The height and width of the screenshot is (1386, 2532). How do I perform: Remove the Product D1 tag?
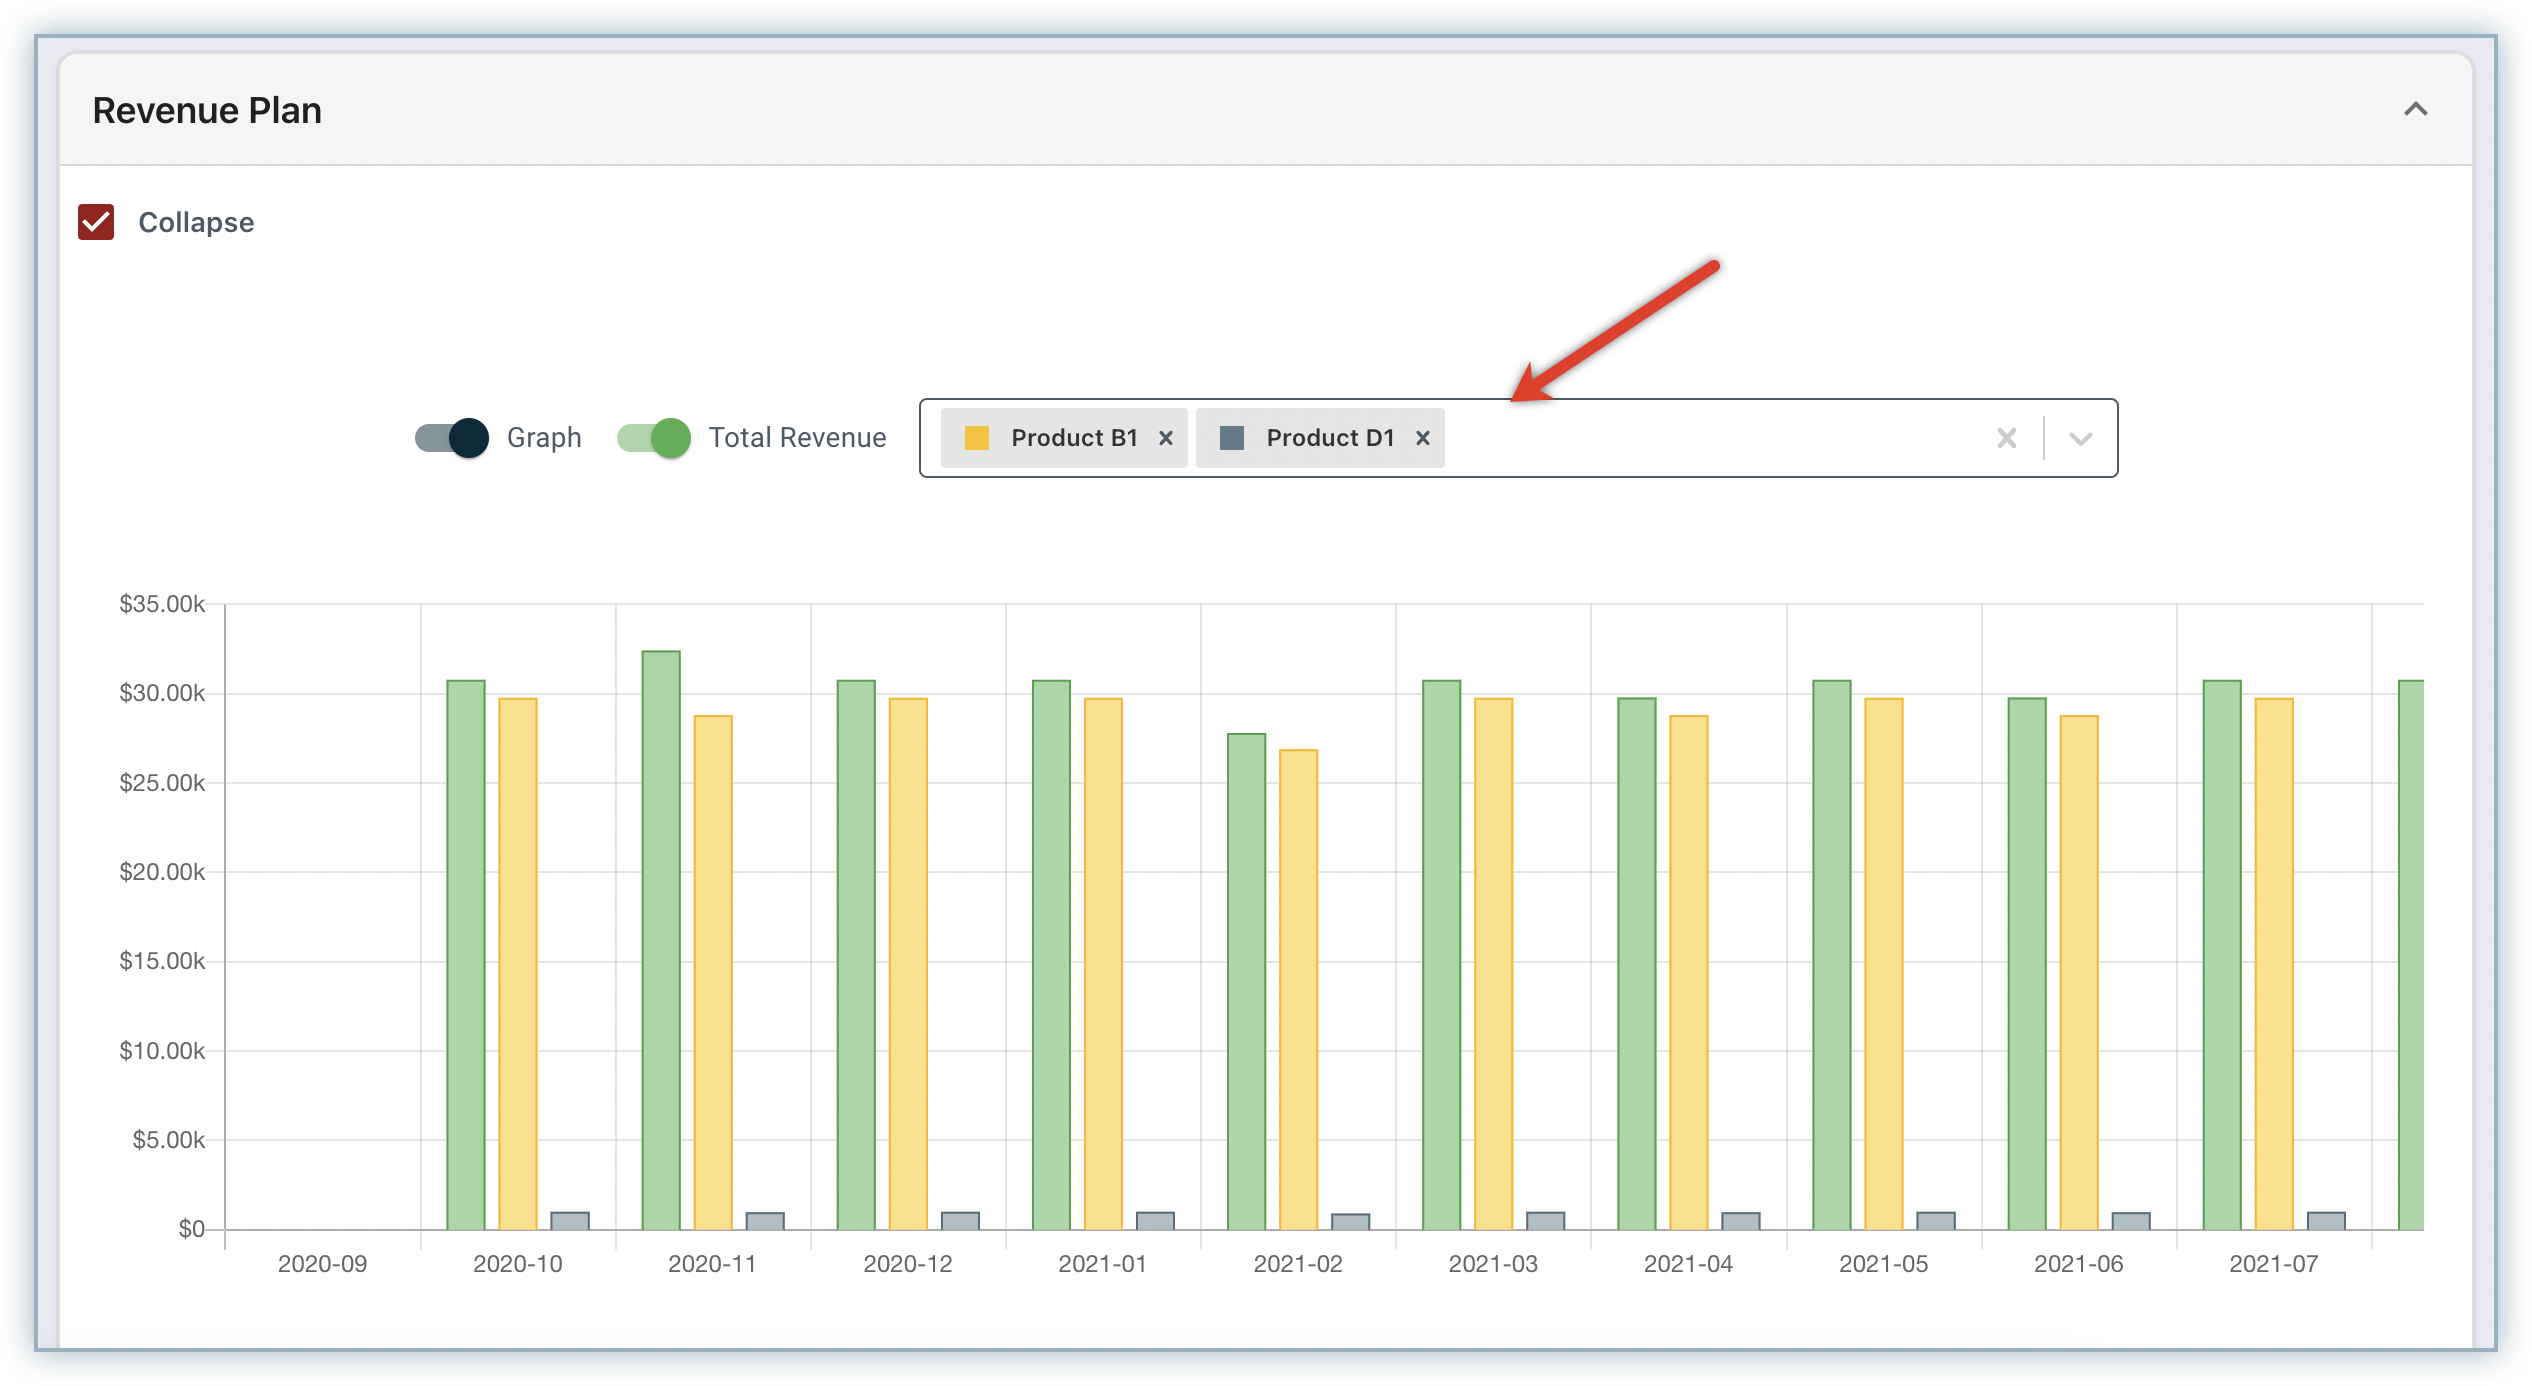pyautogui.click(x=1422, y=438)
